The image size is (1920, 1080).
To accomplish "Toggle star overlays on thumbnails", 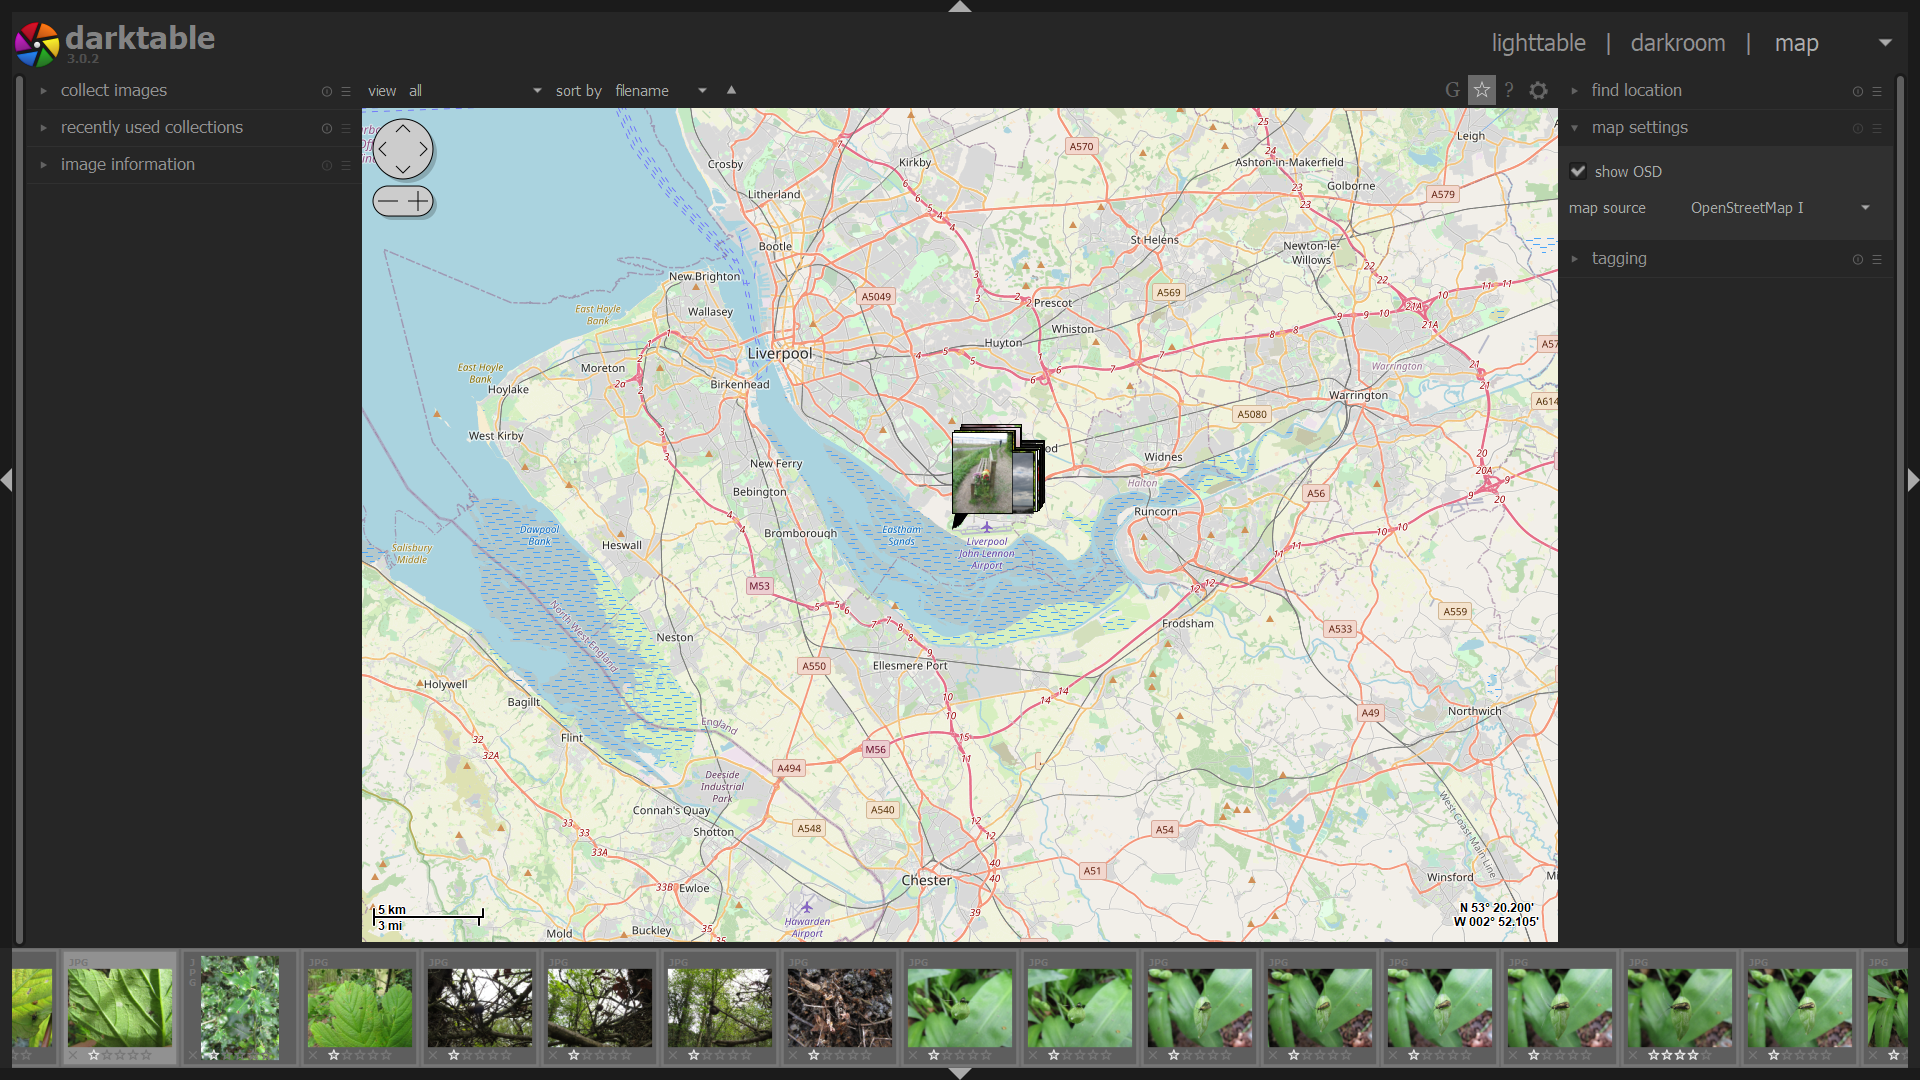I will click(1481, 90).
